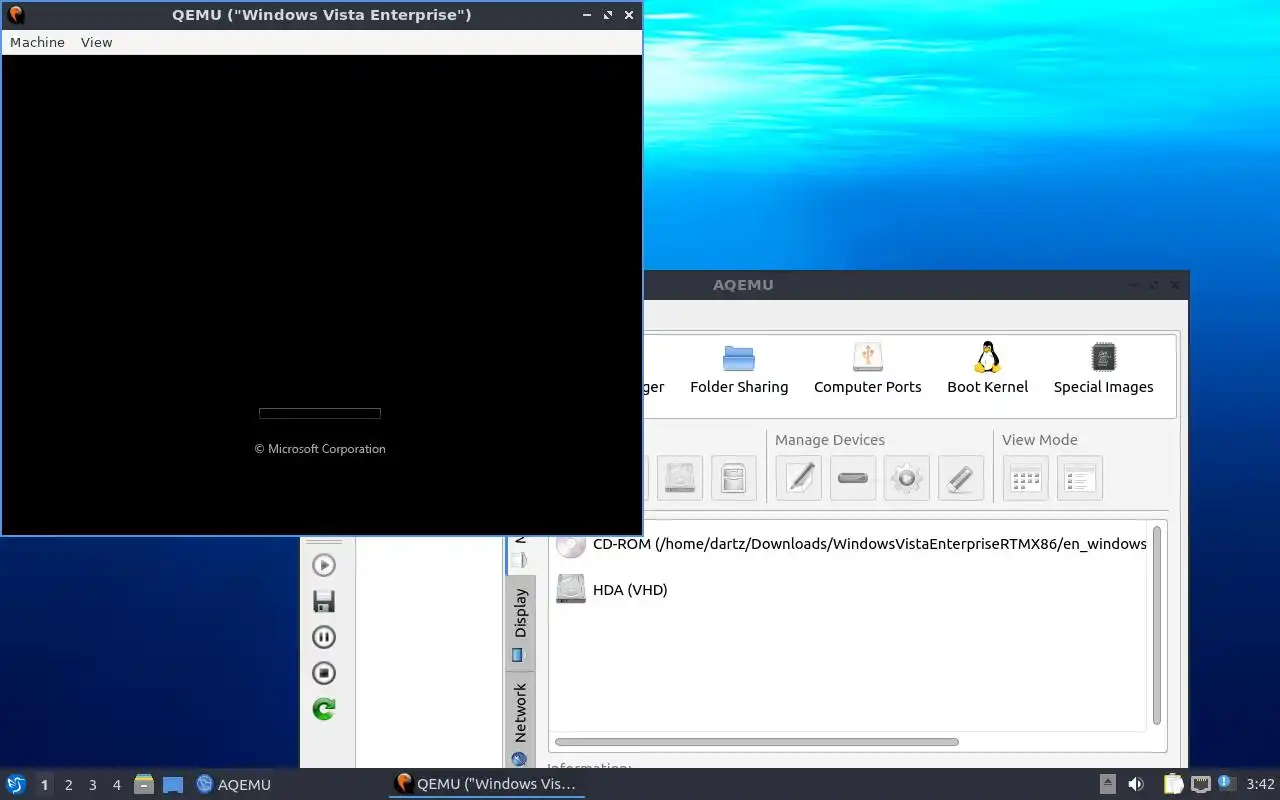
Task: Activate the QEMU taskbar entry
Action: (x=486, y=784)
